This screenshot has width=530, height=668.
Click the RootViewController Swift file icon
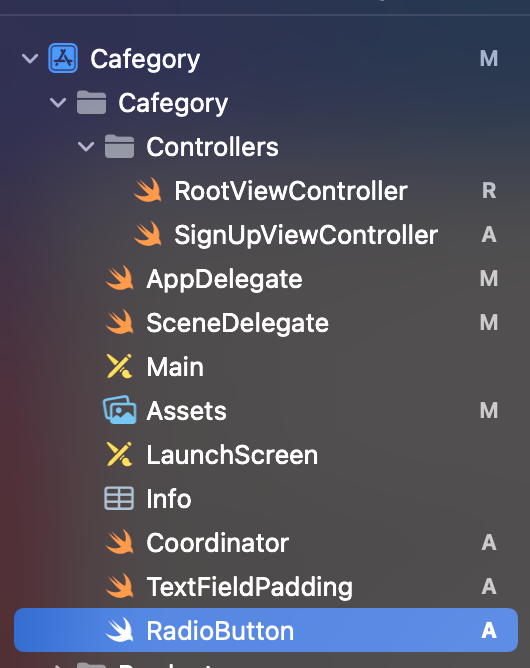click(x=148, y=190)
